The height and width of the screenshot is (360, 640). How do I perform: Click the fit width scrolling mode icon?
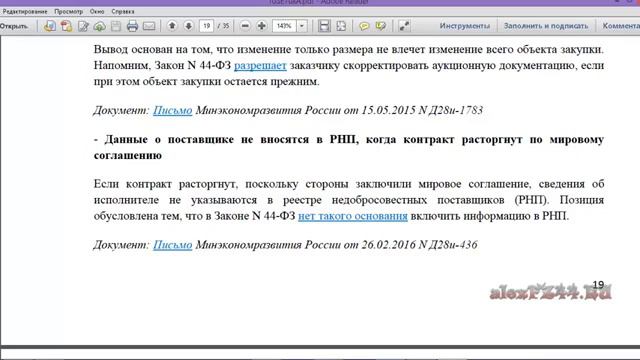[x=324, y=26]
